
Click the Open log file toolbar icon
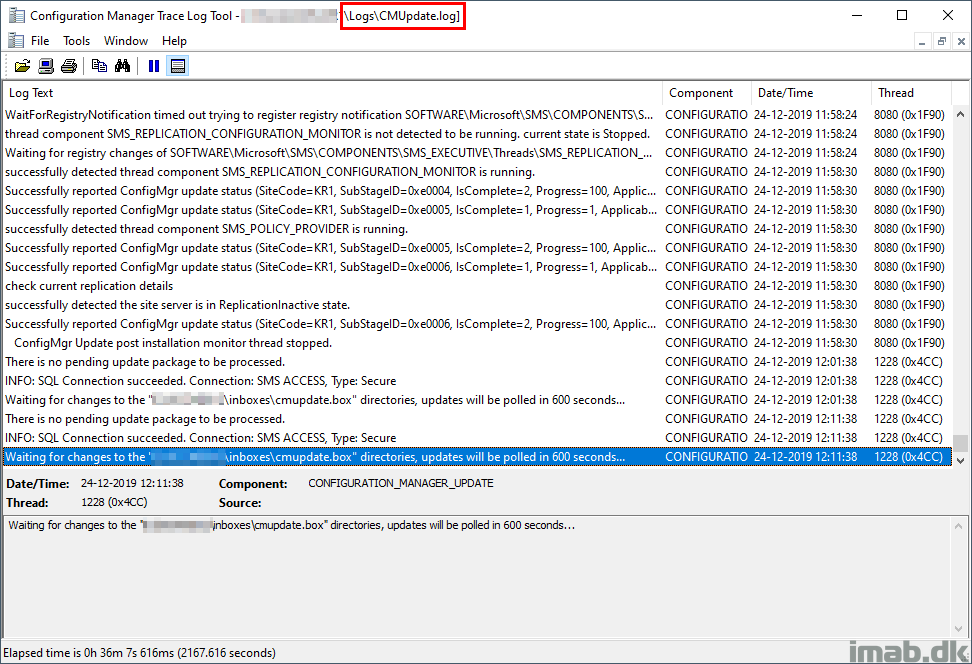(22, 66)
